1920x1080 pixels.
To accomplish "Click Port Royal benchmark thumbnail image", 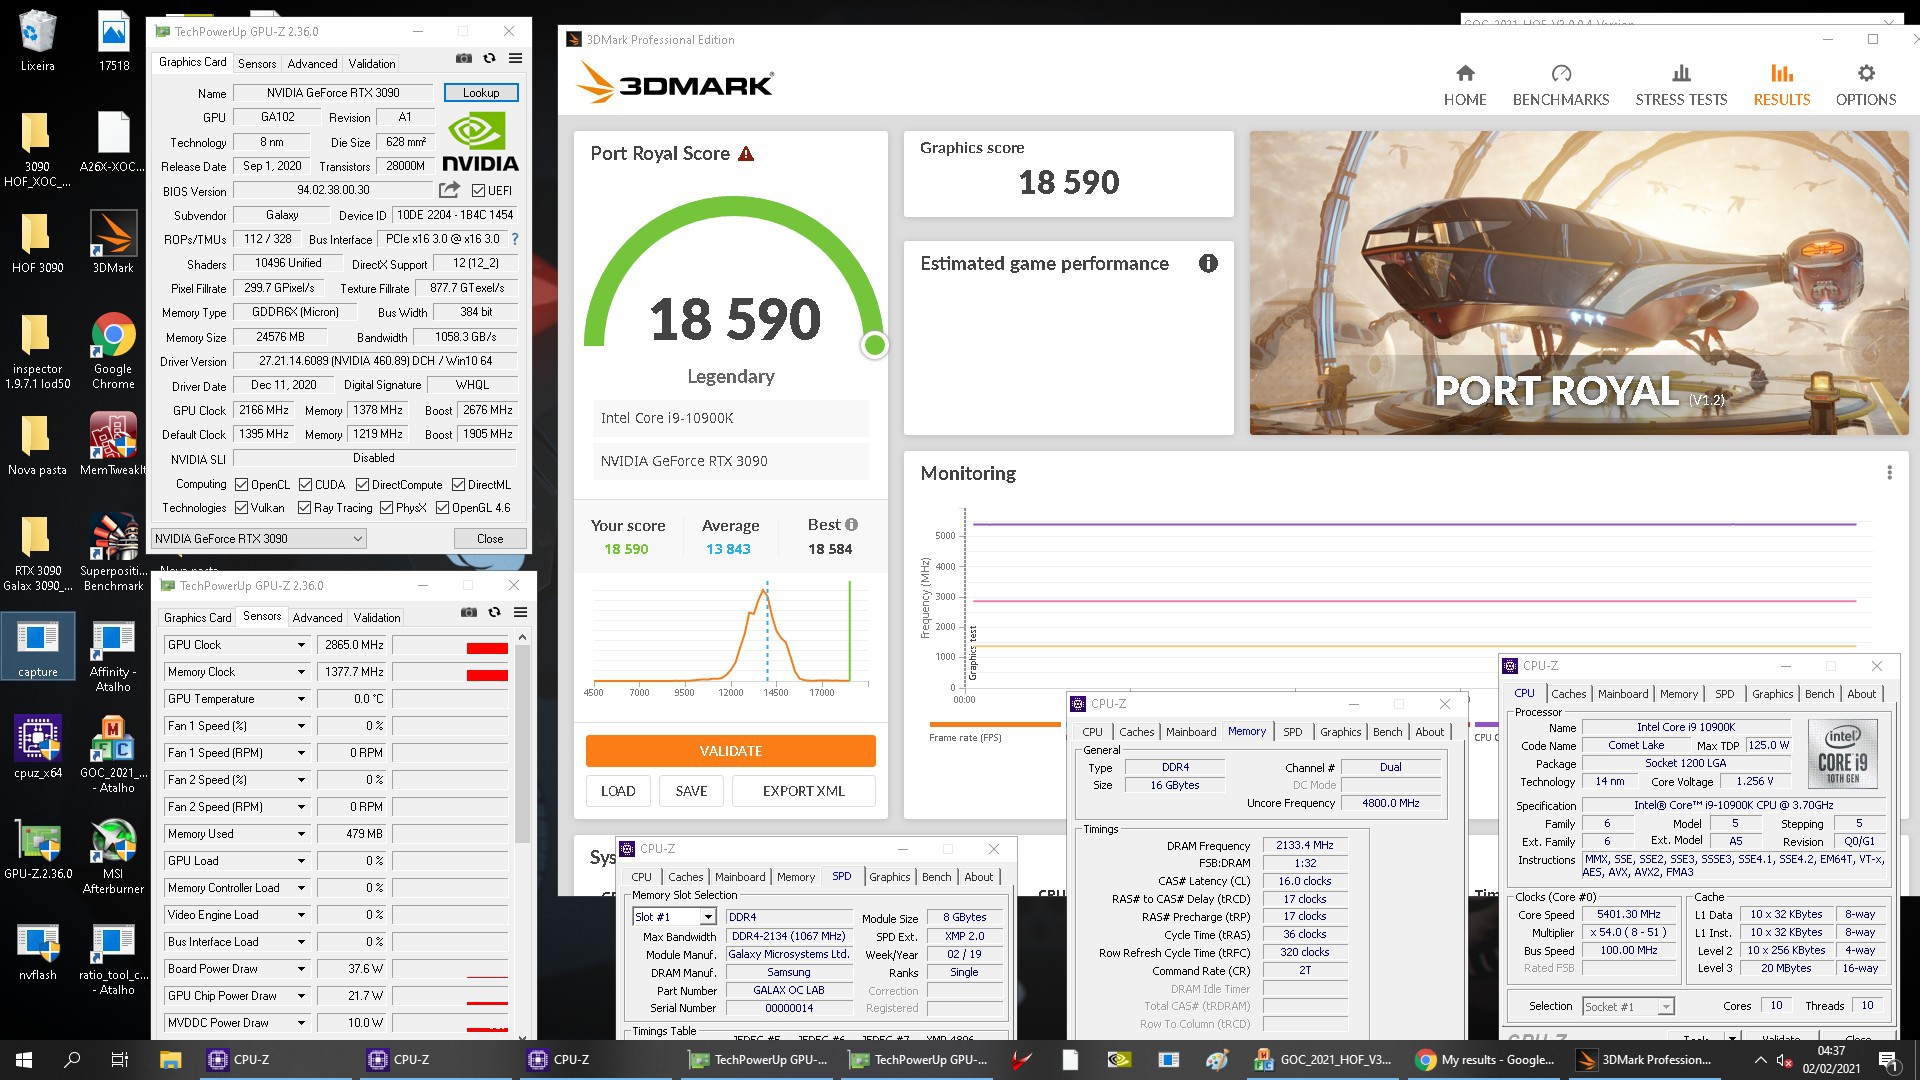I will tap(1579, 283).
